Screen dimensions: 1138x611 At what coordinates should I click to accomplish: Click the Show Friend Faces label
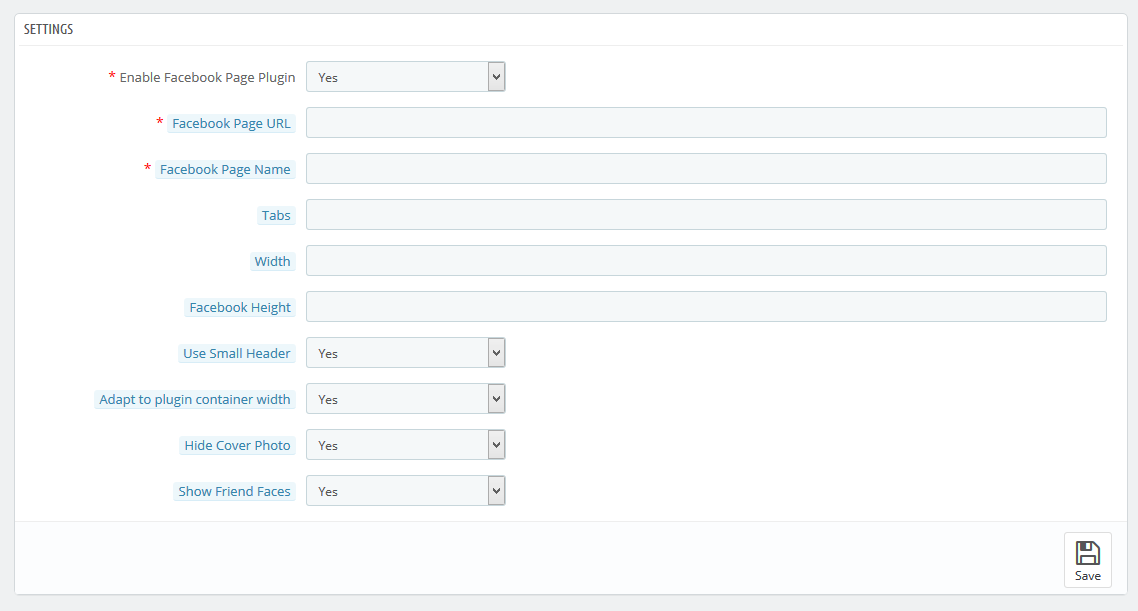pos(234,491)
